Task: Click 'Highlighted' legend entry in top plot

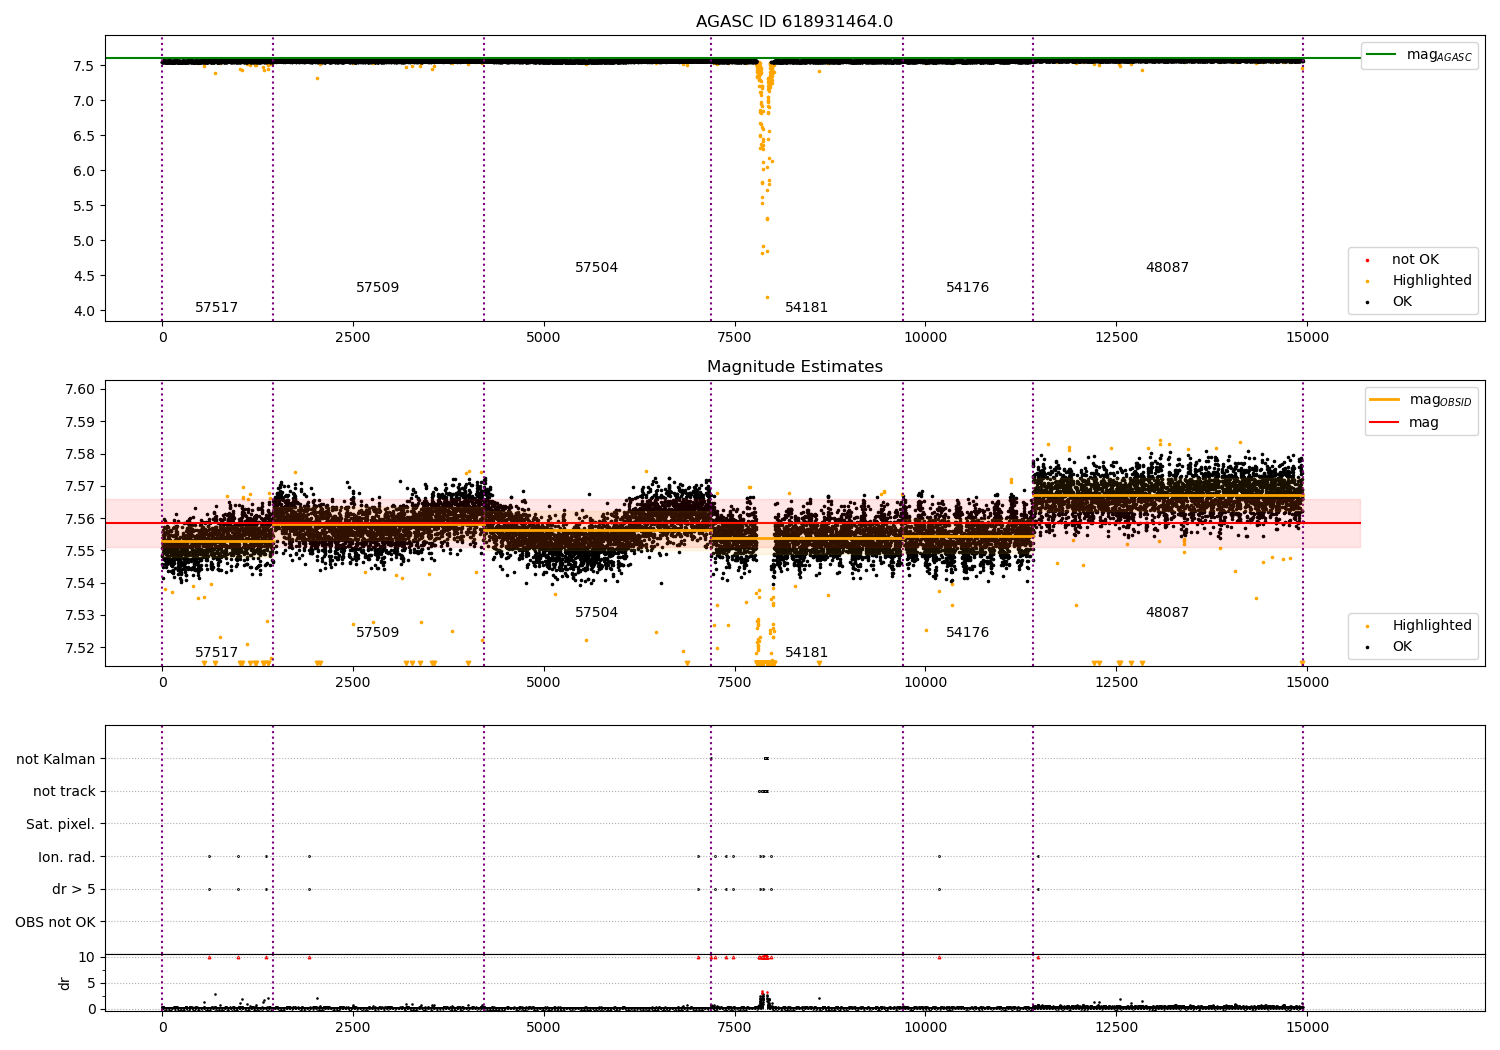Action: (x=1432, y=281)
